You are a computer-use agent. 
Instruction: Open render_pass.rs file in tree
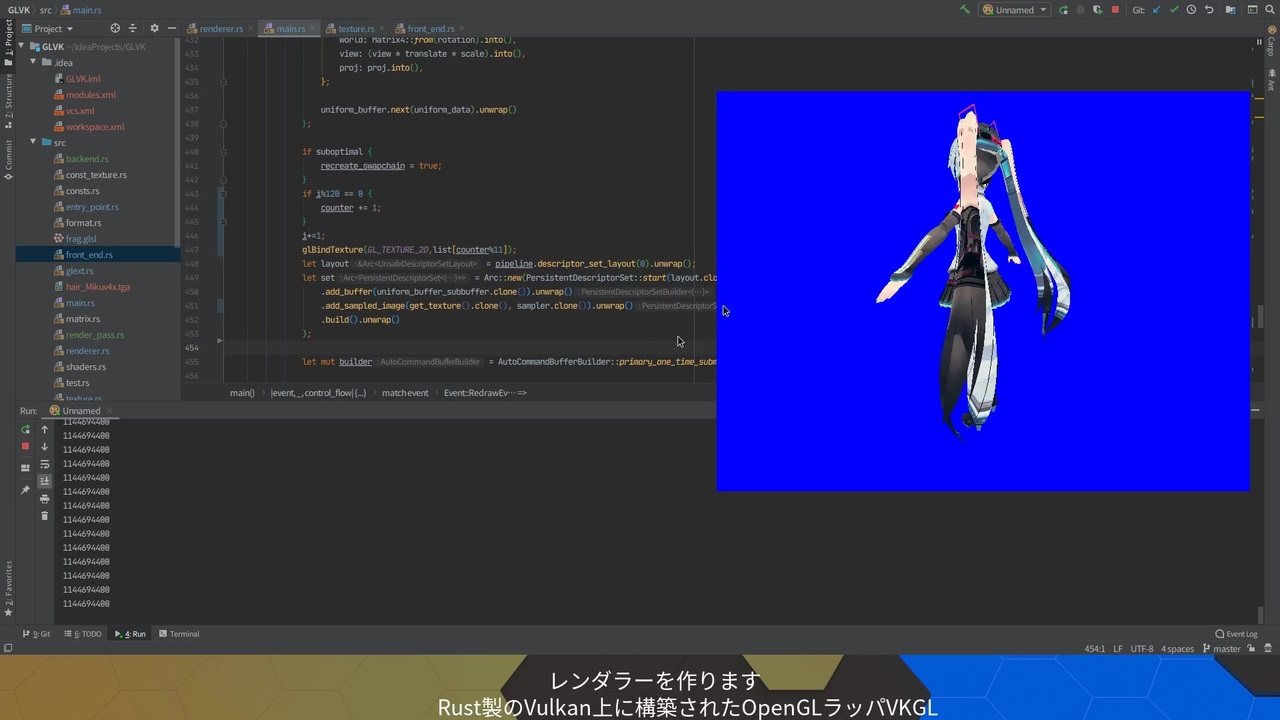95,335
